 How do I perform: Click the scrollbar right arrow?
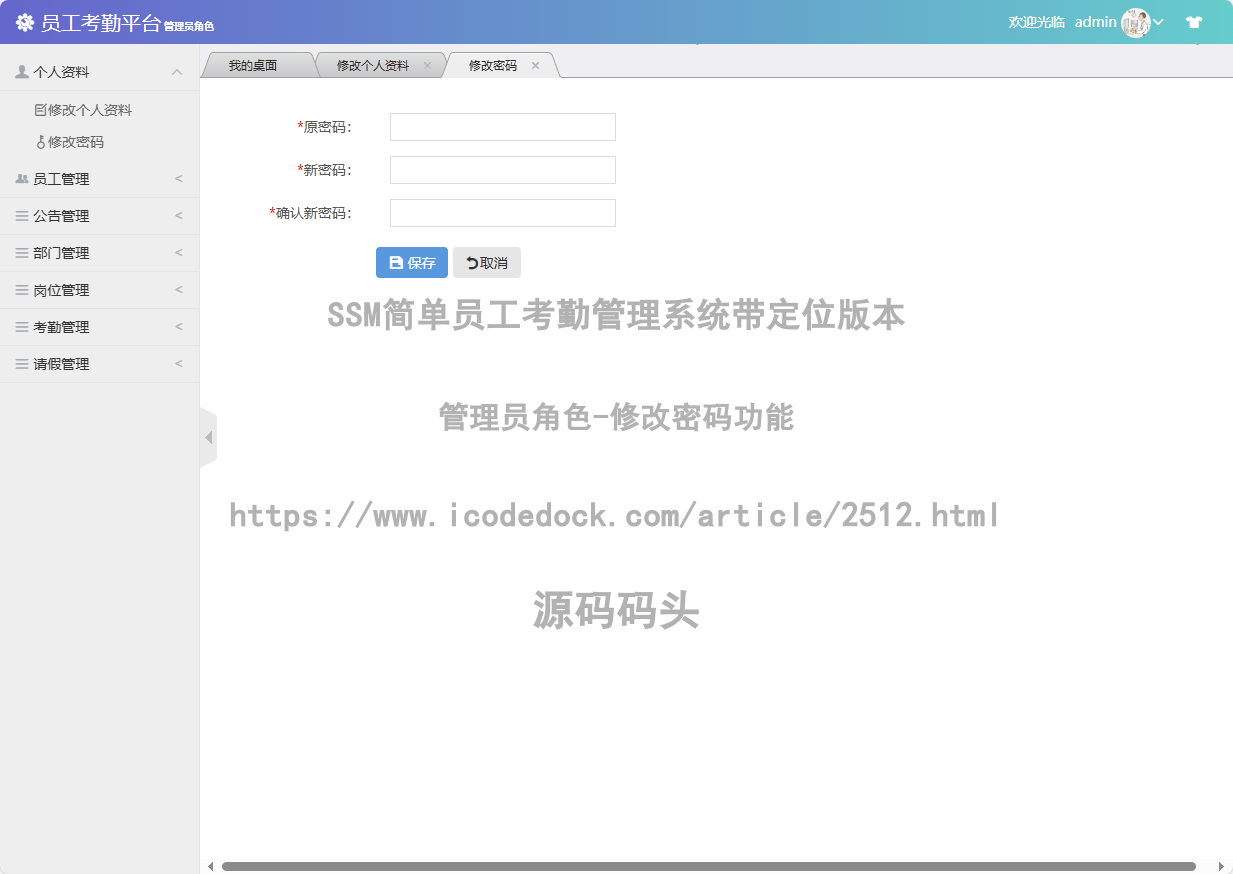click(1221, 866)
